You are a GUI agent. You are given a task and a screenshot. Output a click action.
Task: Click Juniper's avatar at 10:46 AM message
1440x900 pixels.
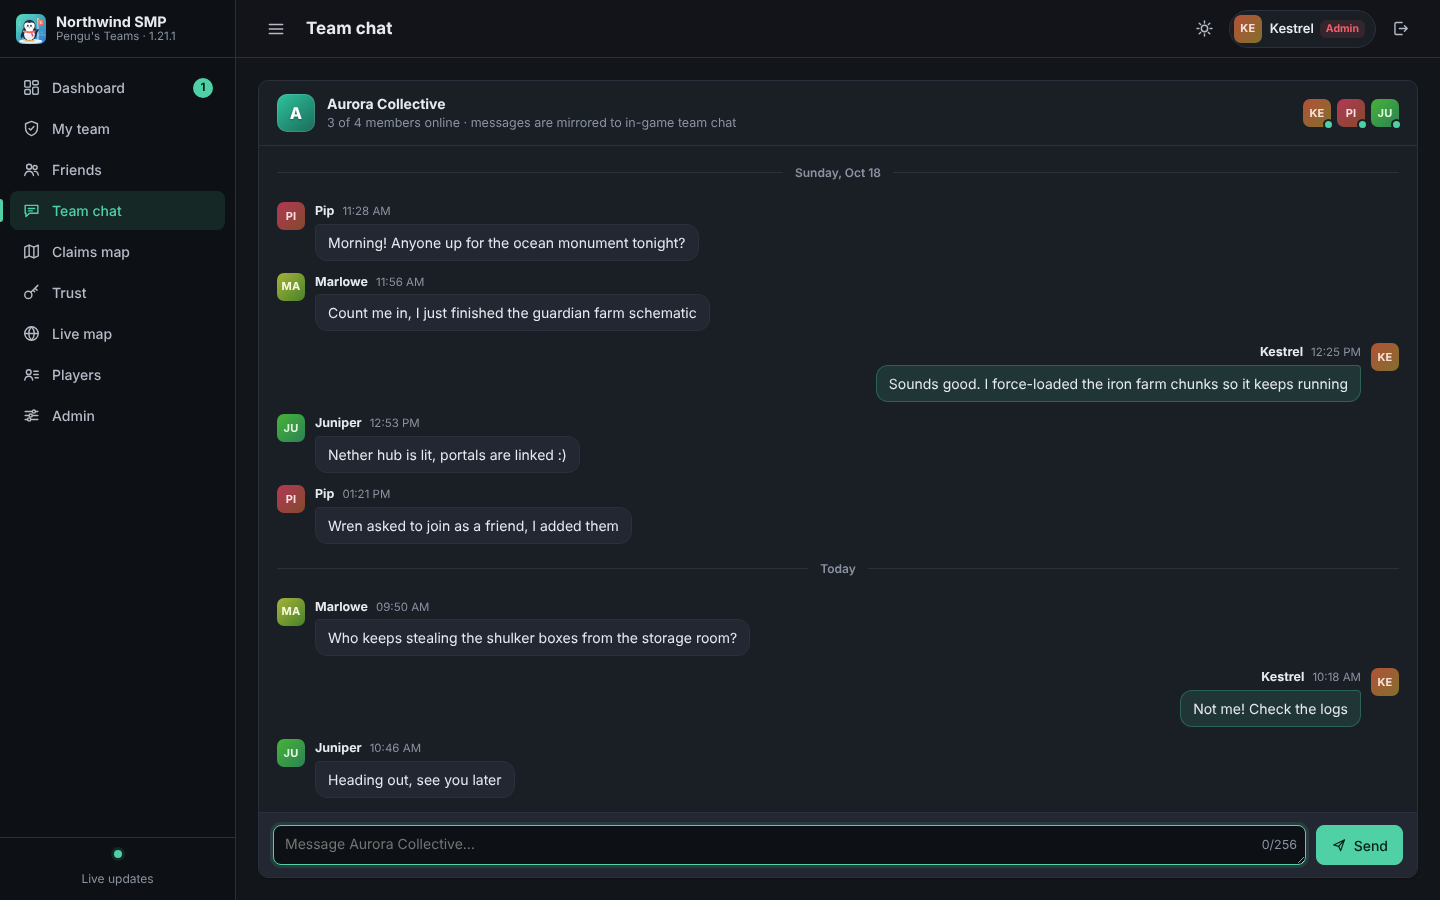[x=291, y=753]
